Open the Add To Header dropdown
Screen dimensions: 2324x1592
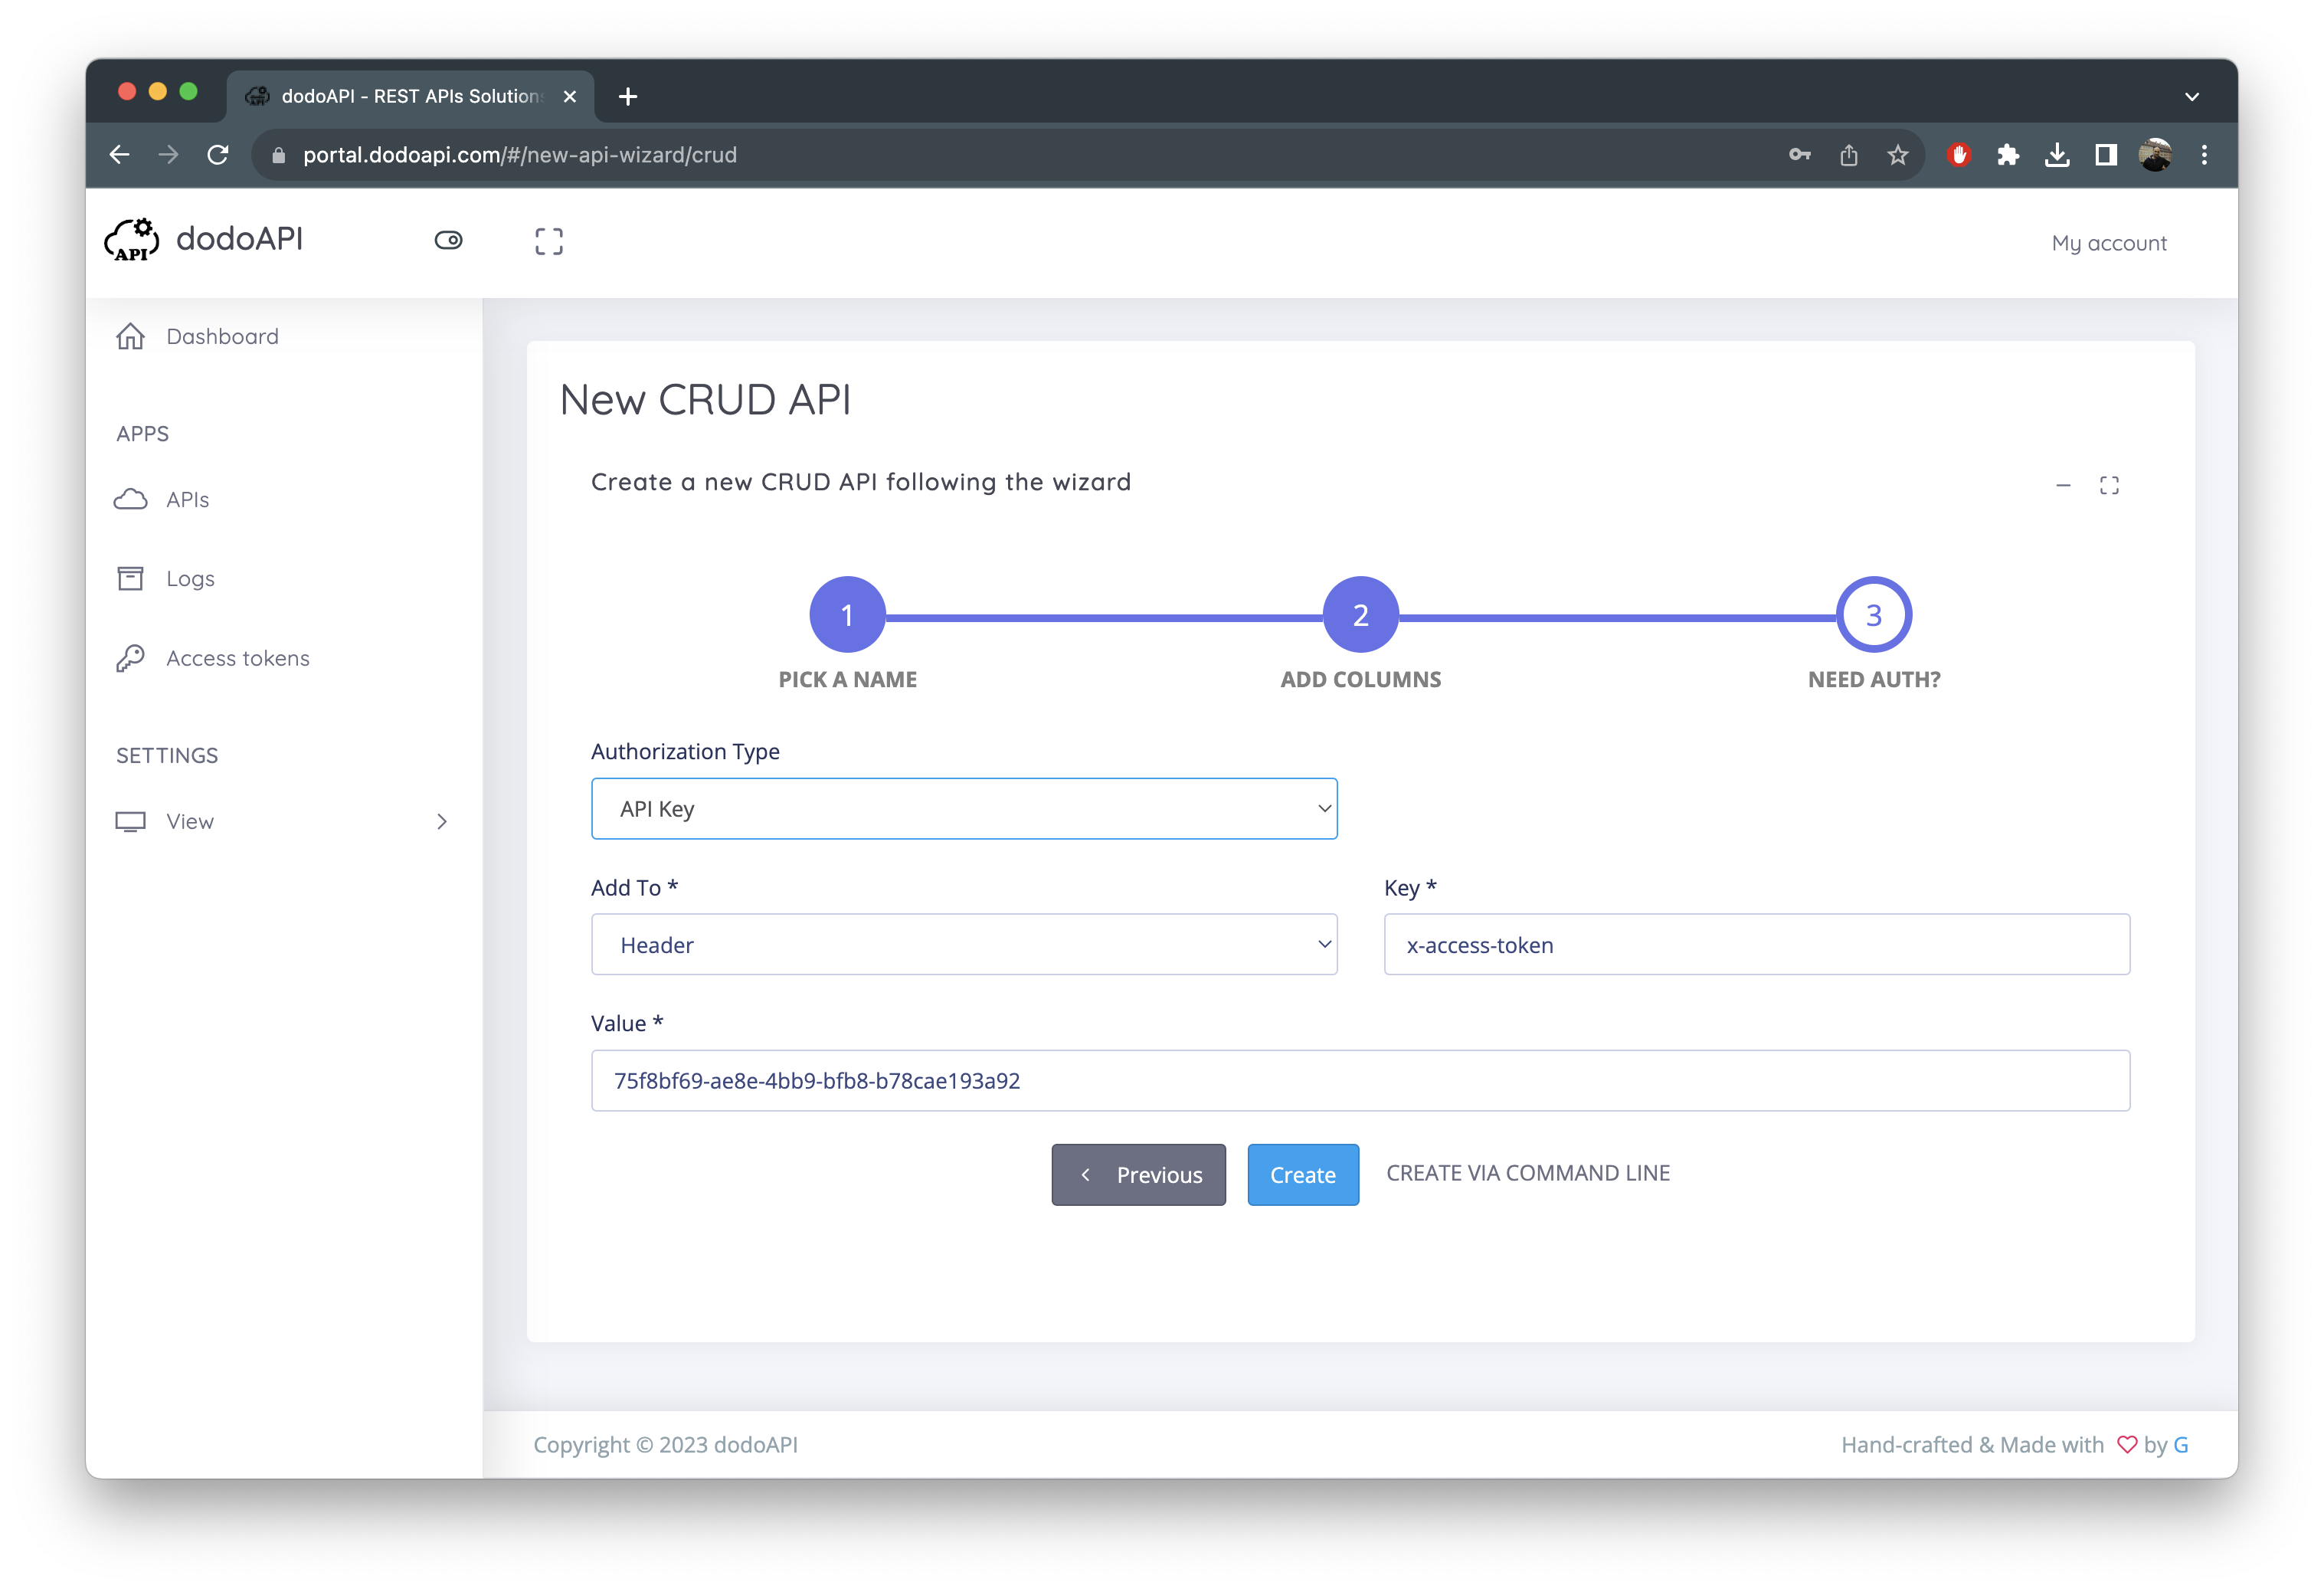[964, 944]
